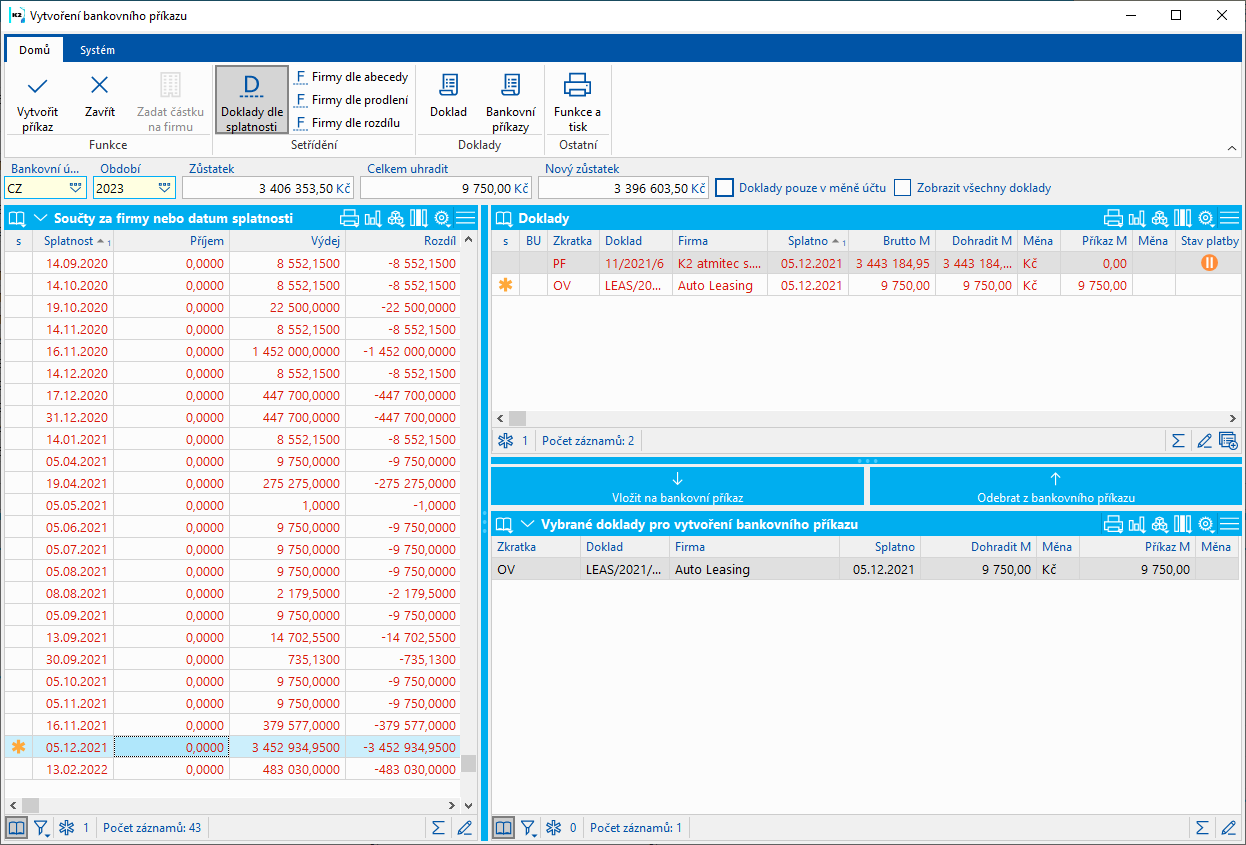
Task: Click settings gear in Doklady panel header
Action: (x=1205, y=218)
